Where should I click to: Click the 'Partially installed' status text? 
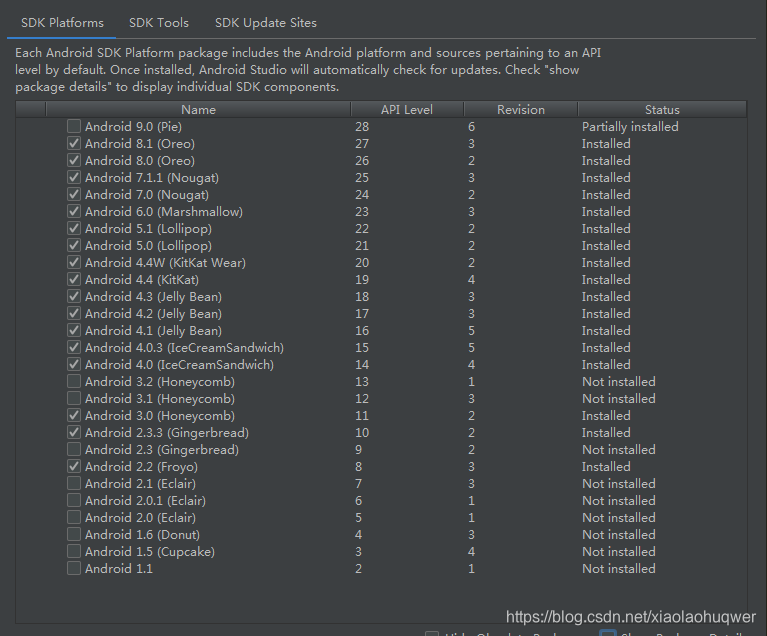[630, 127]
